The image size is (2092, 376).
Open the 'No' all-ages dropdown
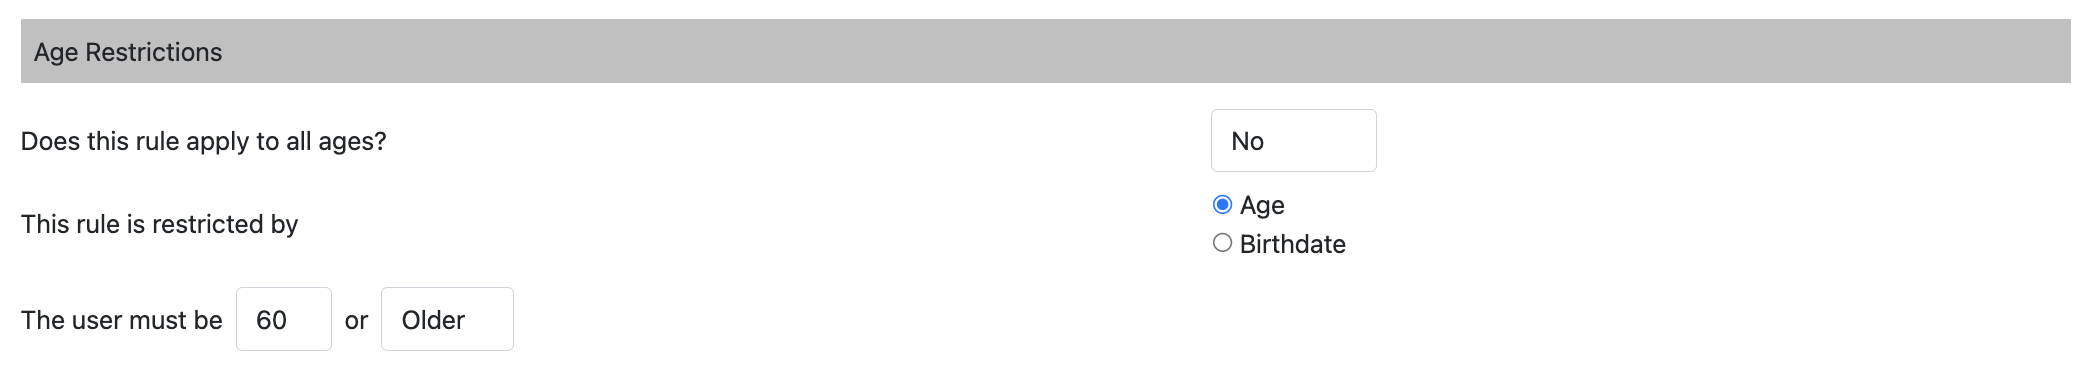coord(1293,141)
